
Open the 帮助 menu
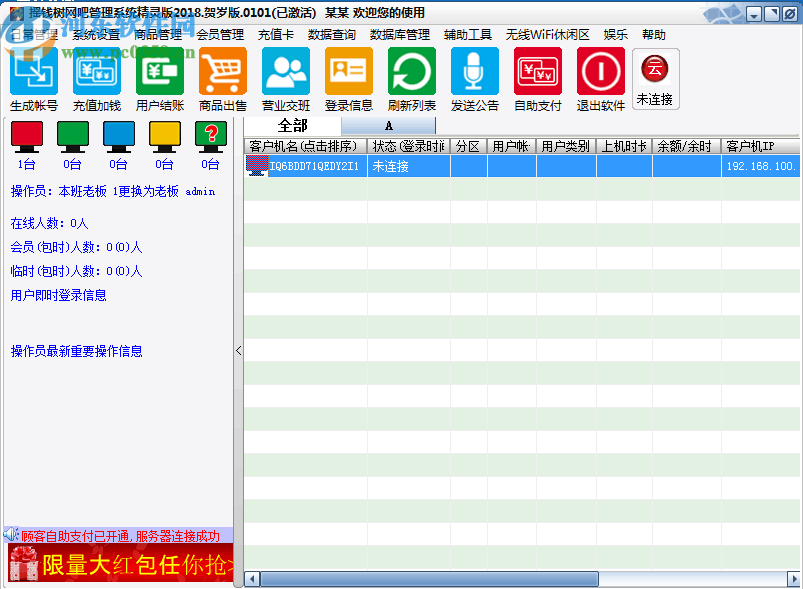[654, 35]
